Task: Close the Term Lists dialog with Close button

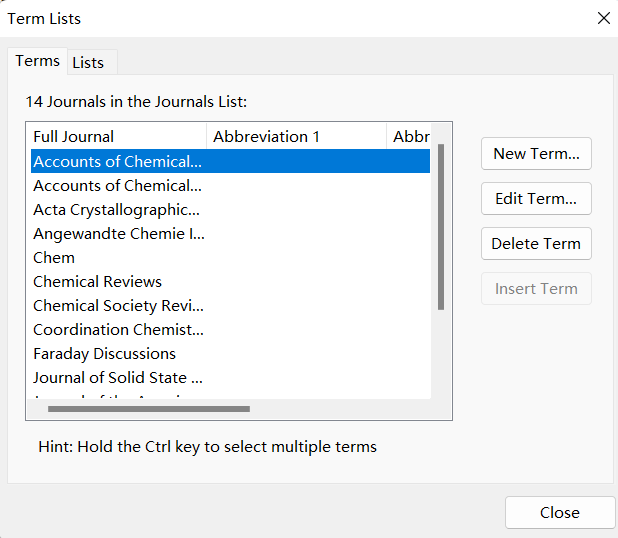Action: click(x=560, y=512)
